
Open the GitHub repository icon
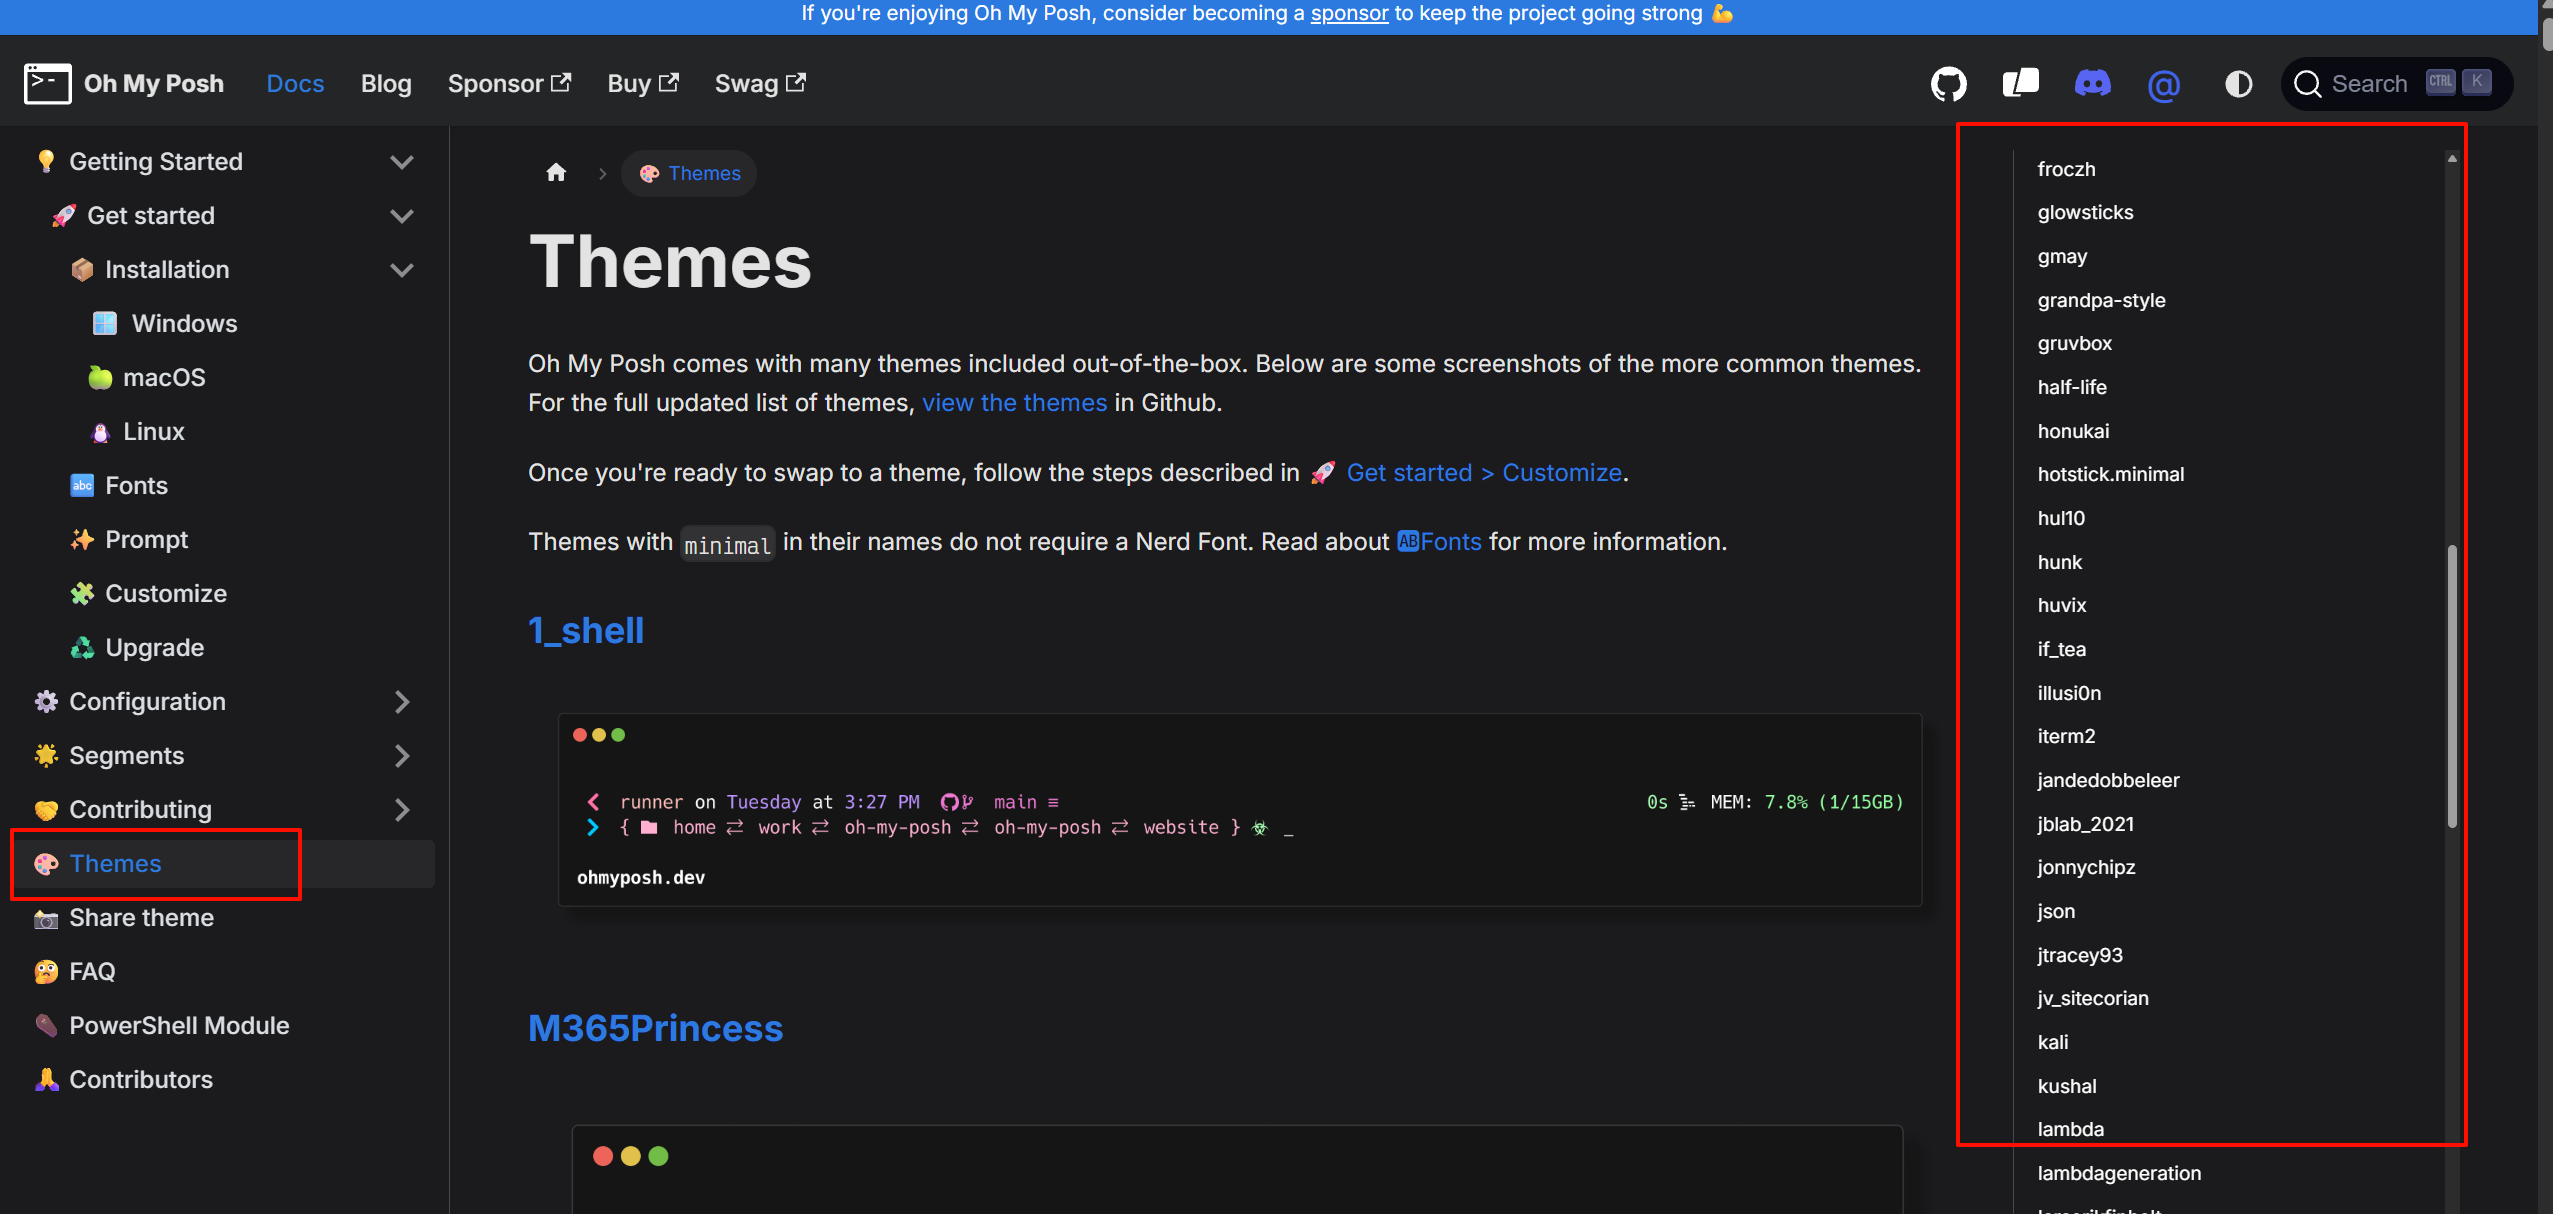coord(1948,84)
